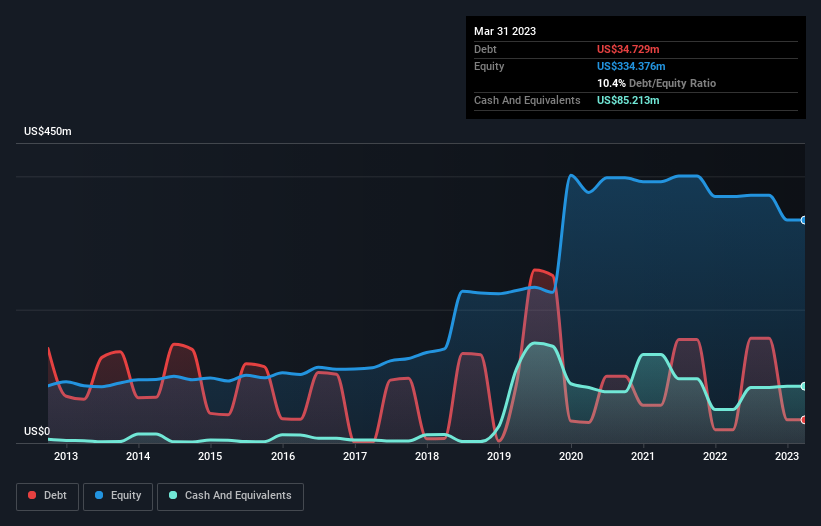
Task: Click the 2020 x-axis label
Action: pos(571,456)
